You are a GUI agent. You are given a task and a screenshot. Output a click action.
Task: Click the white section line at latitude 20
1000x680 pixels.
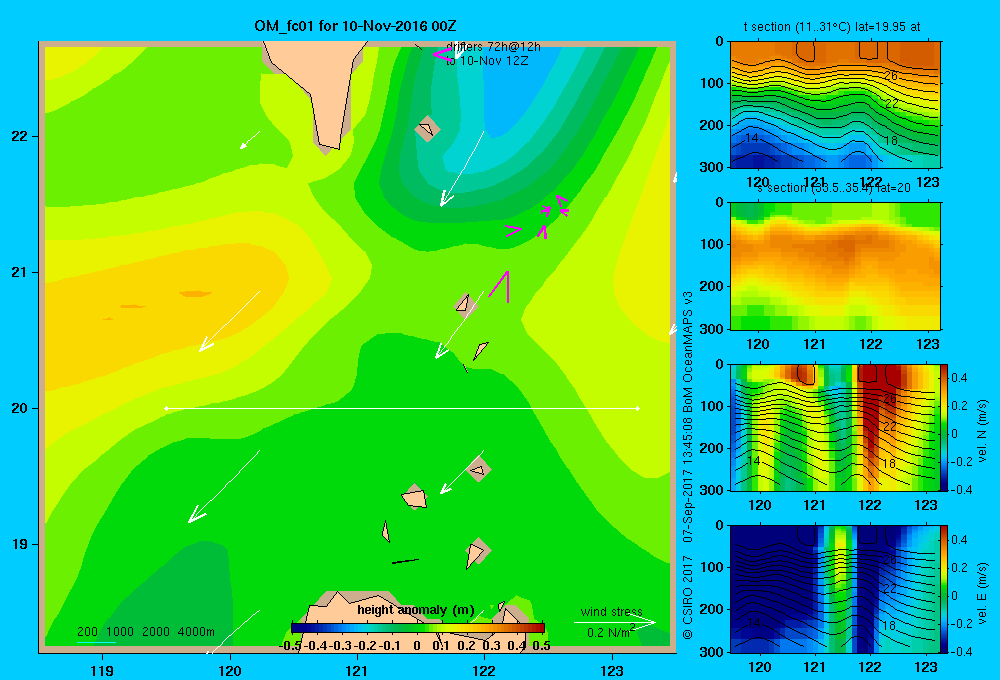tap(402, 408)
